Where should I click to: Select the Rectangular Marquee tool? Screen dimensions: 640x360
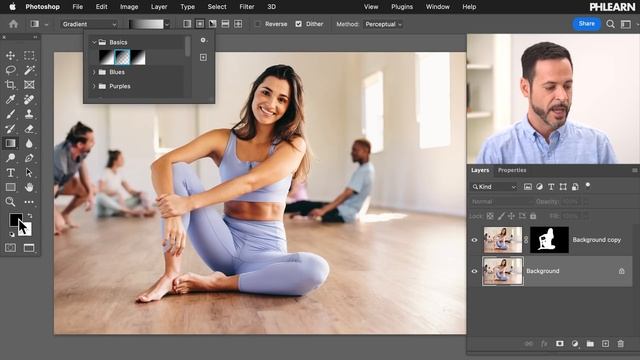[29, 55]
